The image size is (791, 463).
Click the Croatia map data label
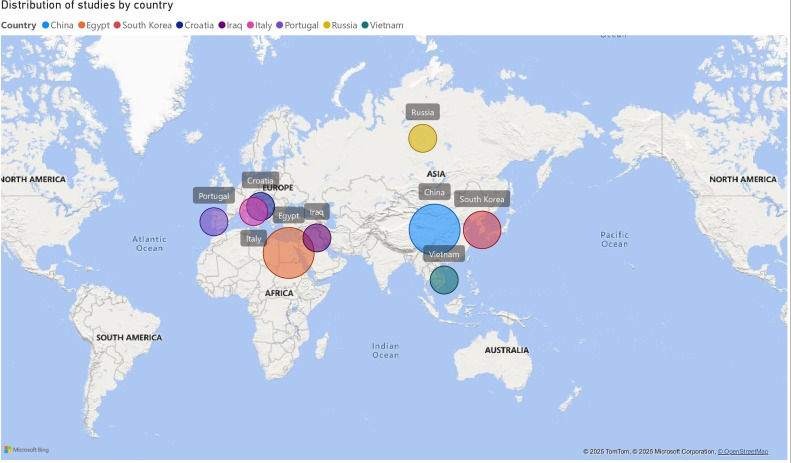pyautogui.click(x=260, y=180)
